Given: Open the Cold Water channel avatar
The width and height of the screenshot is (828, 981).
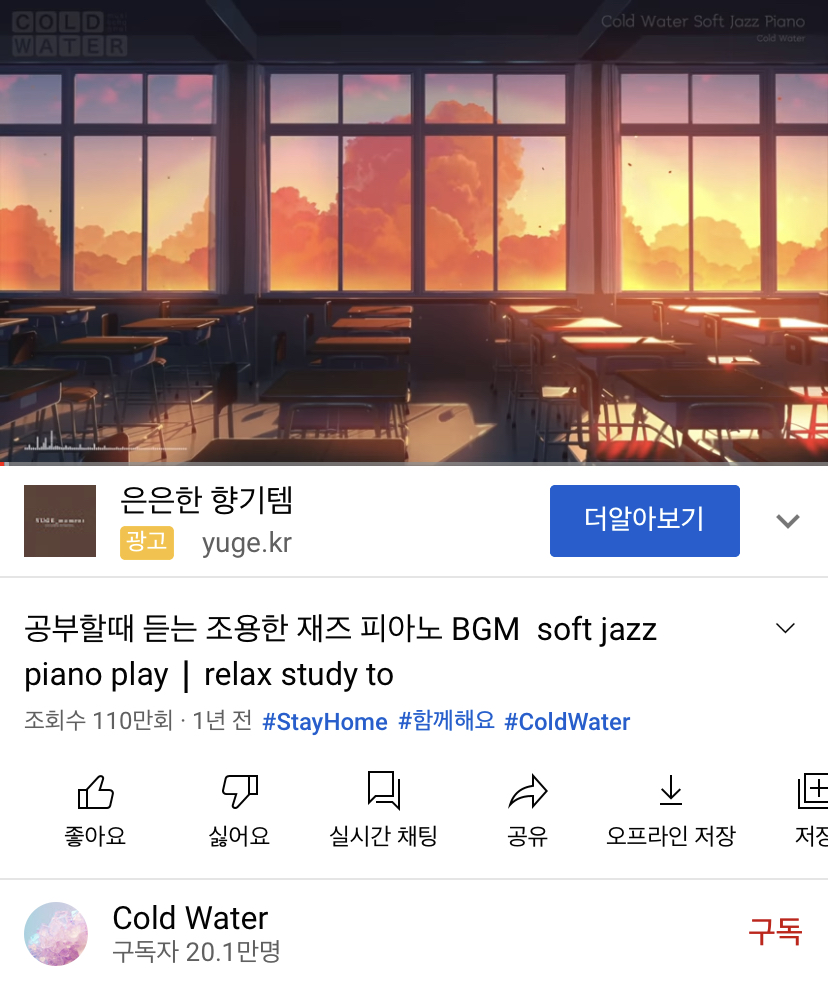Looking at the screenshot, I should click(x=56, y=933).
